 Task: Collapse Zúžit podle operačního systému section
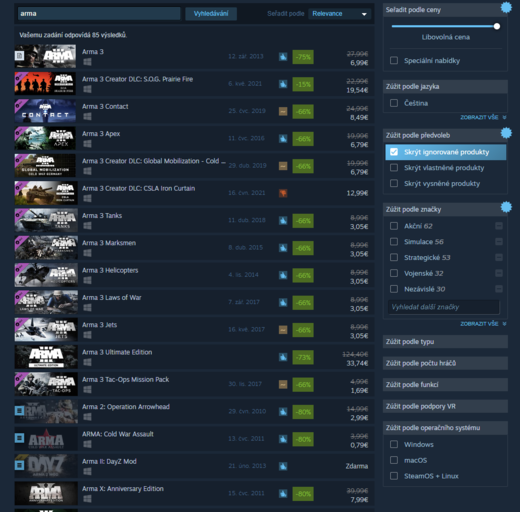coord(445,428)
